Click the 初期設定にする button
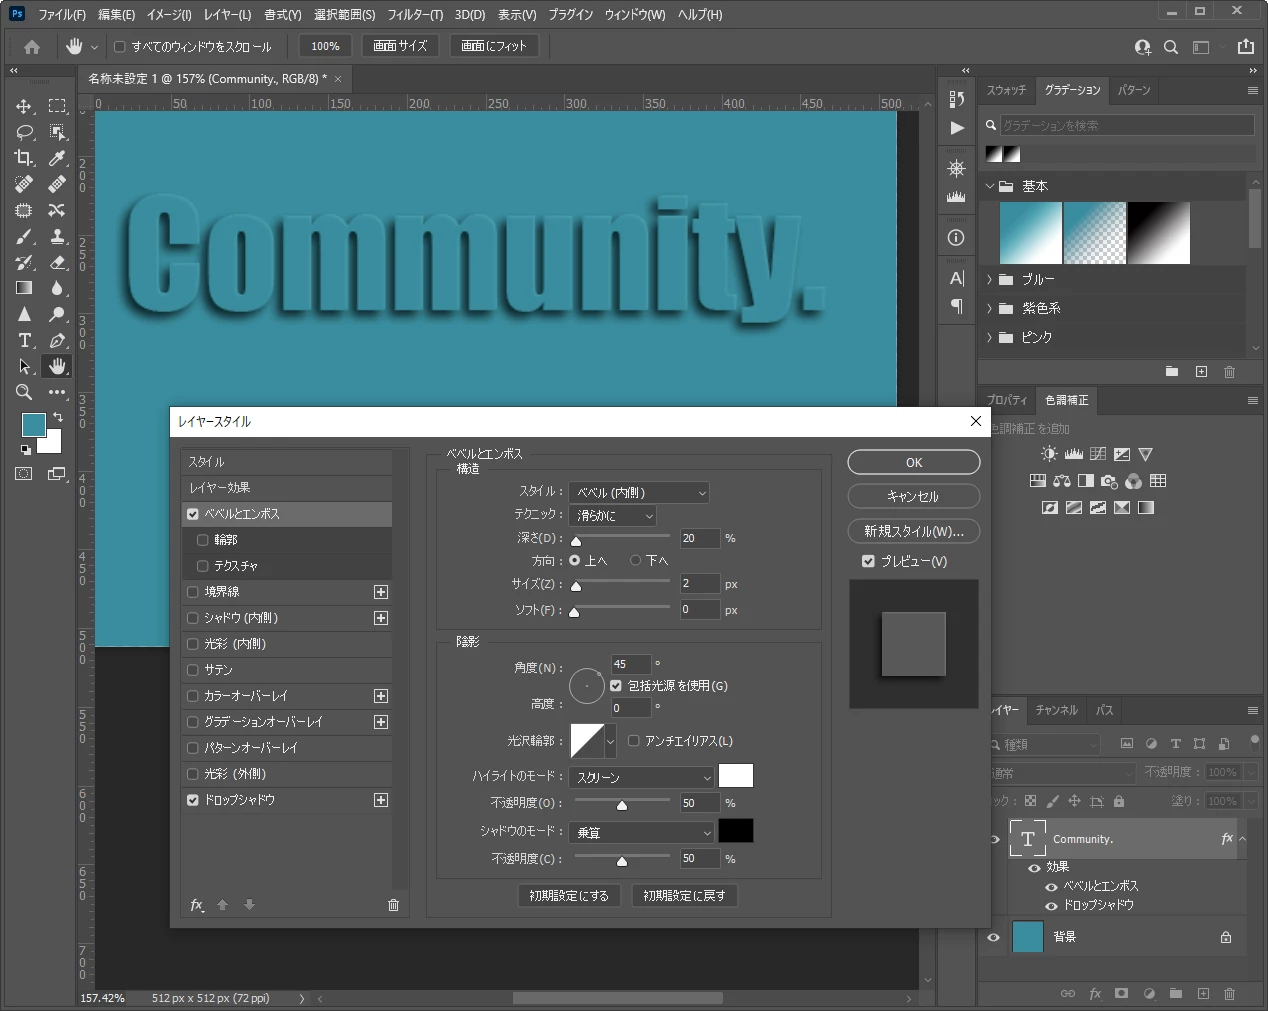Image resolution: width=1268 pixels, height=1011 pixels. pyautogui.click(x=569, y=896)
